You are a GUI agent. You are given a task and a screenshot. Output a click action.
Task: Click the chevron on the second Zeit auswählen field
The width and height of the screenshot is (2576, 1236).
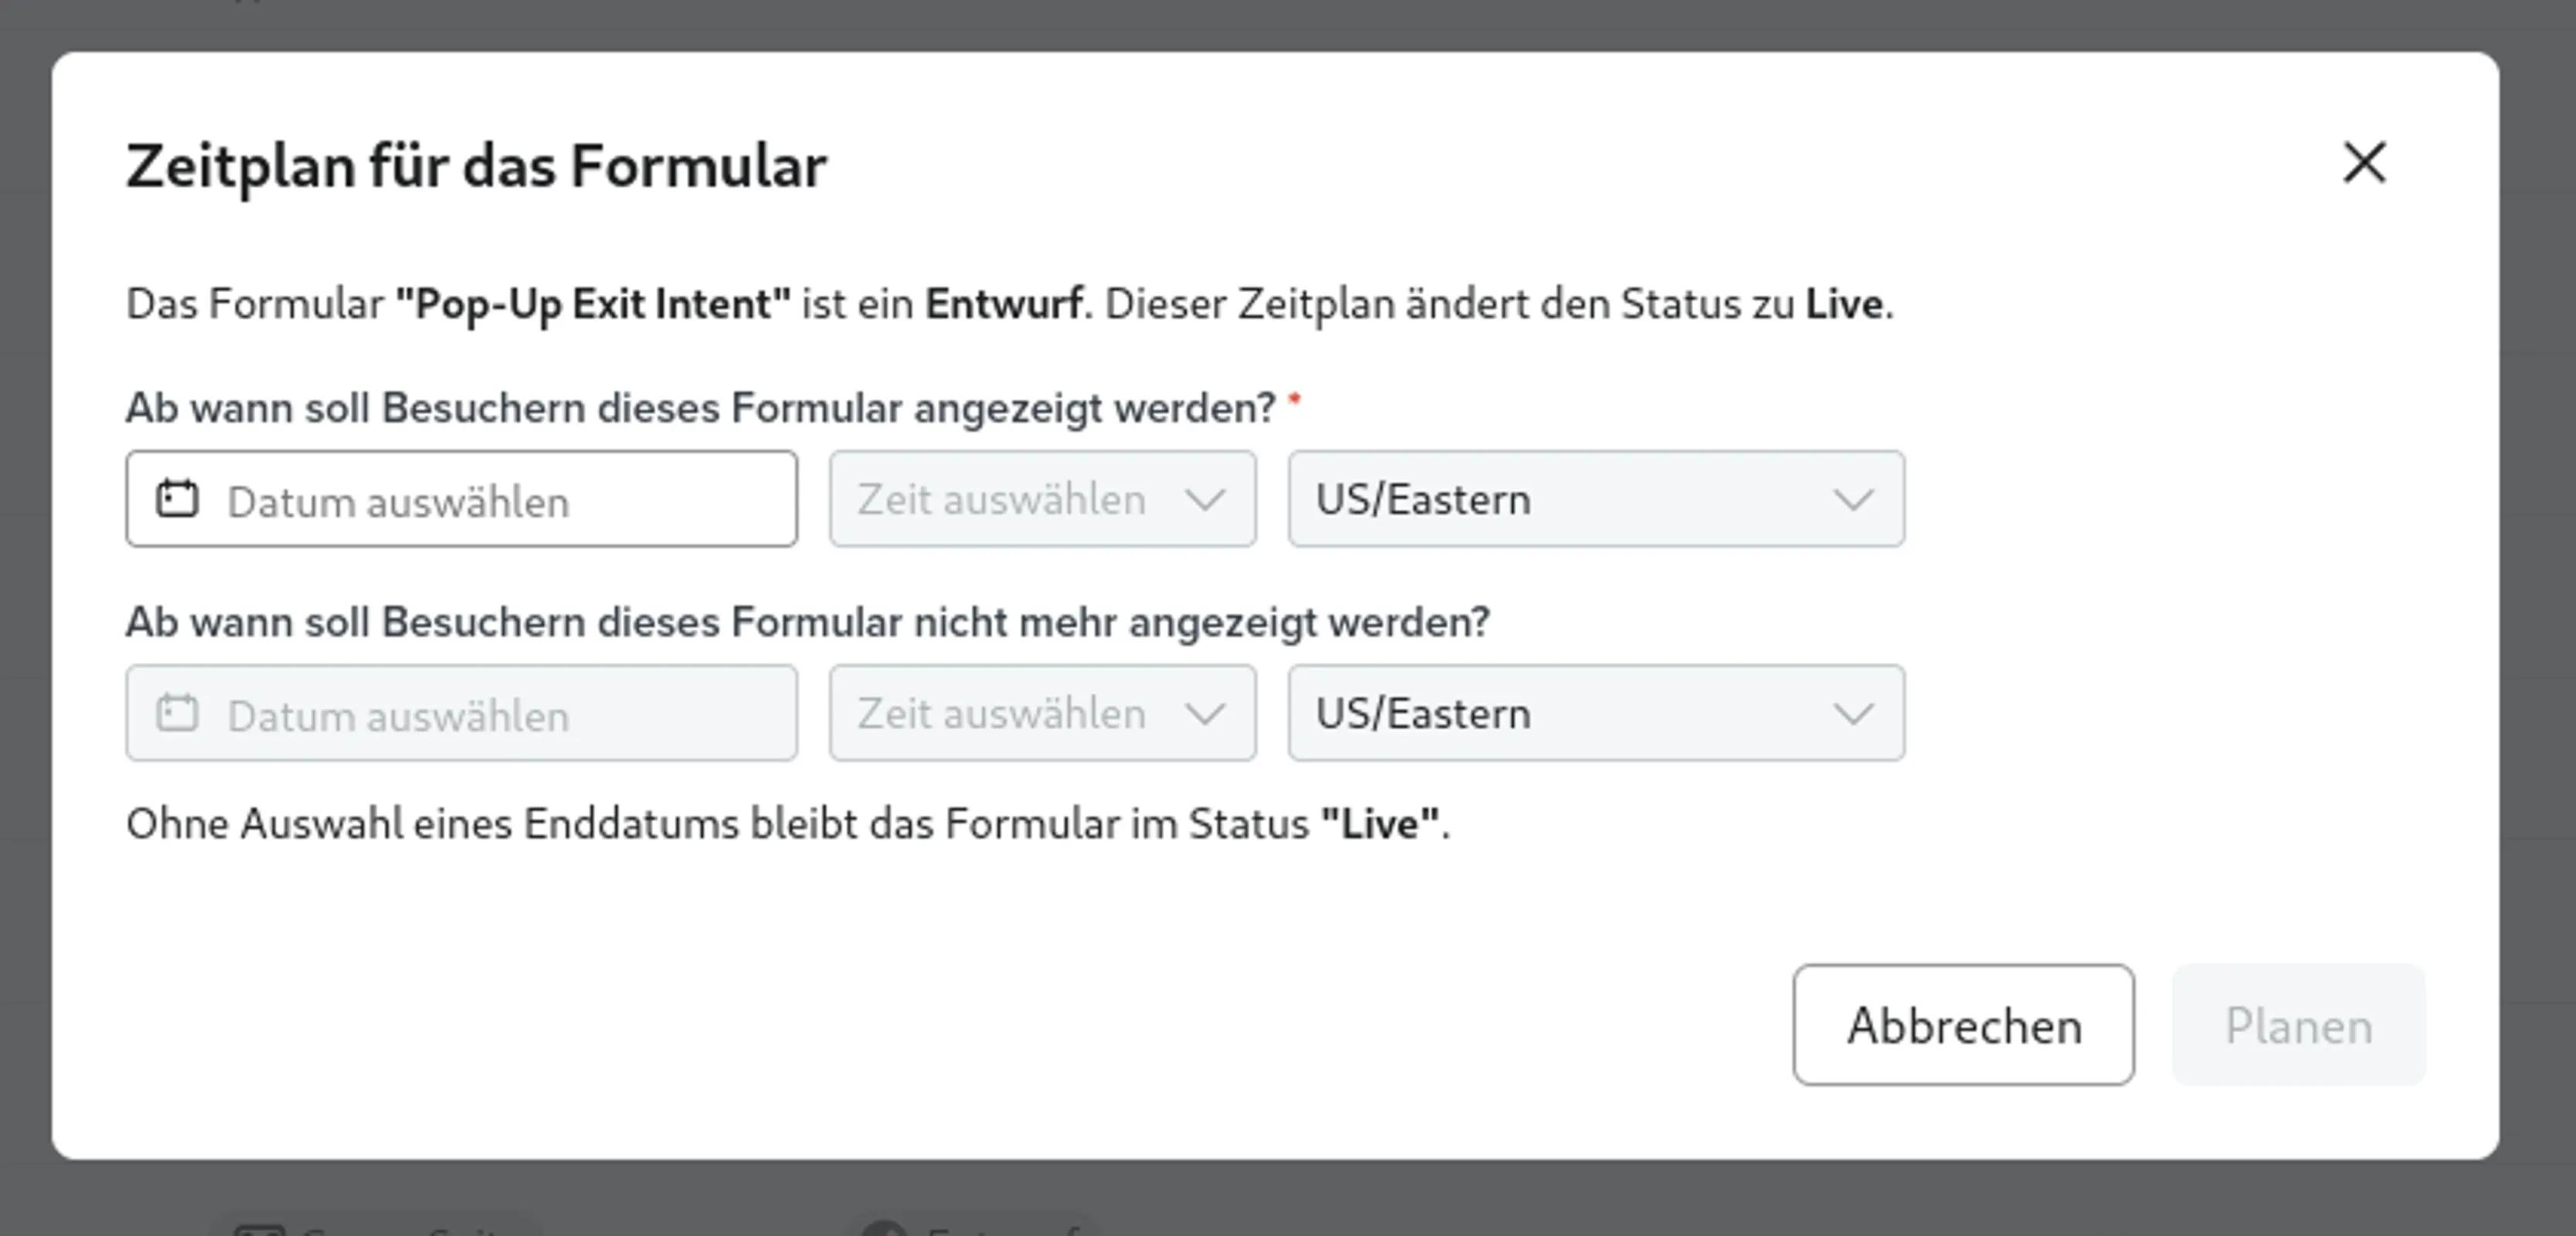1206,713
